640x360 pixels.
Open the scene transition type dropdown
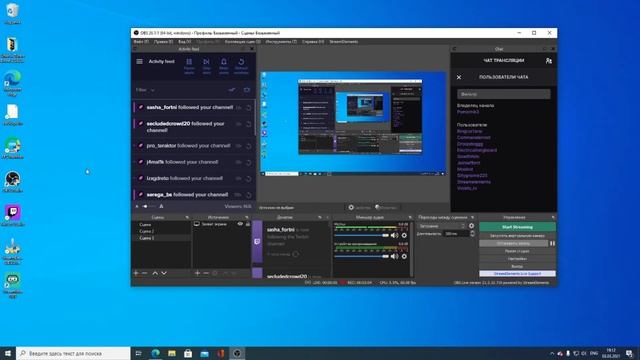(x=442, y=226)
